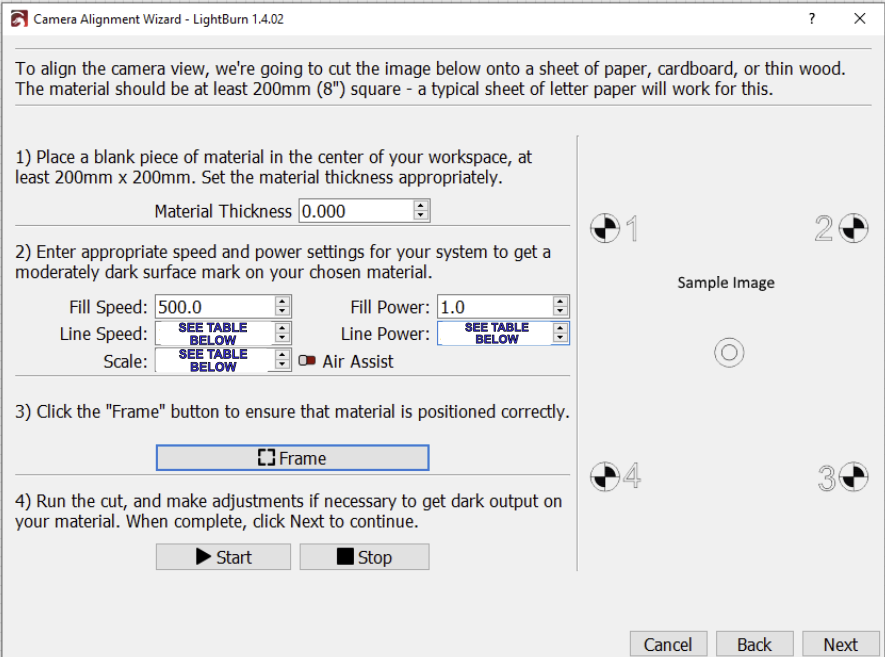Close the Camera Alignment Wizard window
This screenshot has height=657, width=885.
[x=860, y=19]
